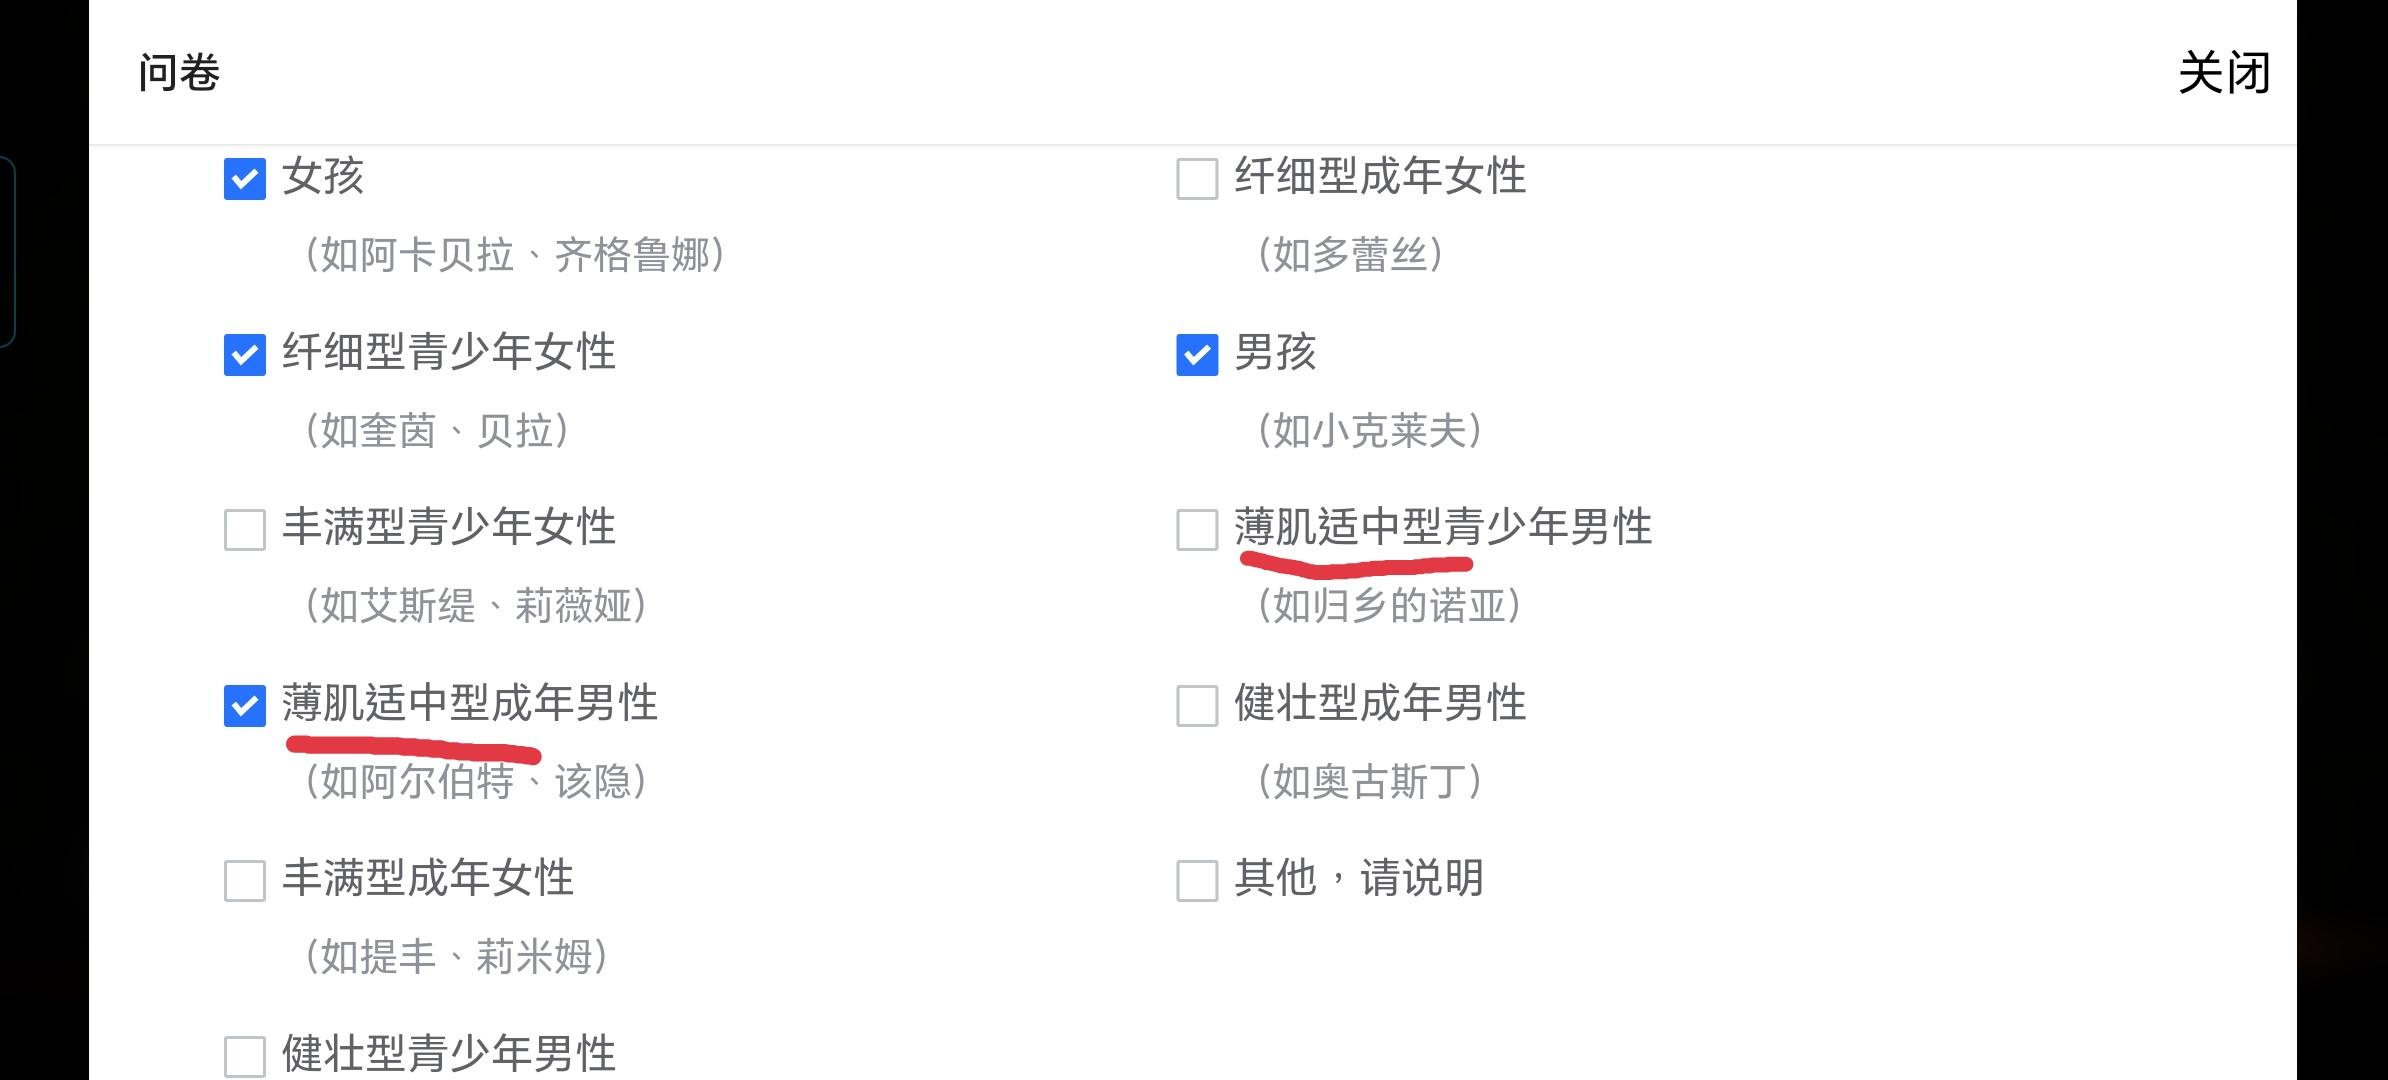
Task: Select the 薄肌适中型青少年男性 checkbox
Action: (1197, 530)
